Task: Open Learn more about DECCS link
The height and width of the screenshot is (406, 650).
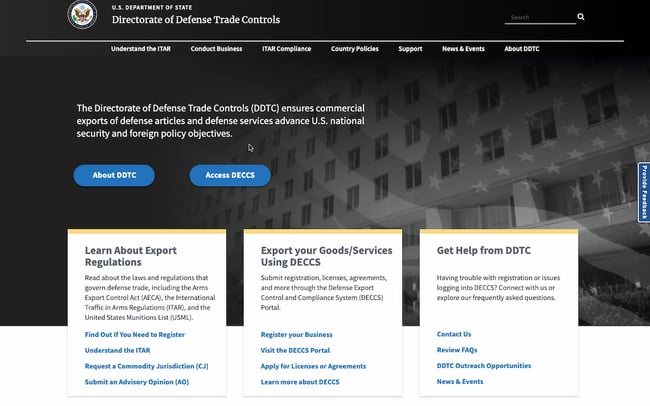Action: 300,382
